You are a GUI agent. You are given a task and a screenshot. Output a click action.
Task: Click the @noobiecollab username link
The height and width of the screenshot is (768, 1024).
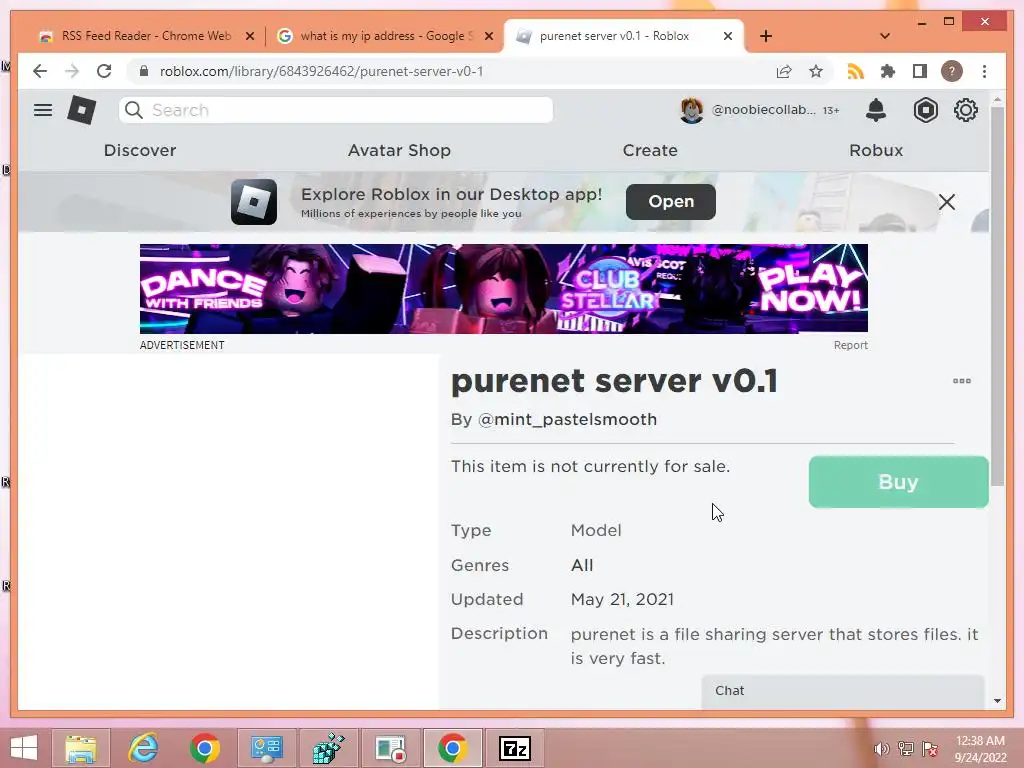763,110
